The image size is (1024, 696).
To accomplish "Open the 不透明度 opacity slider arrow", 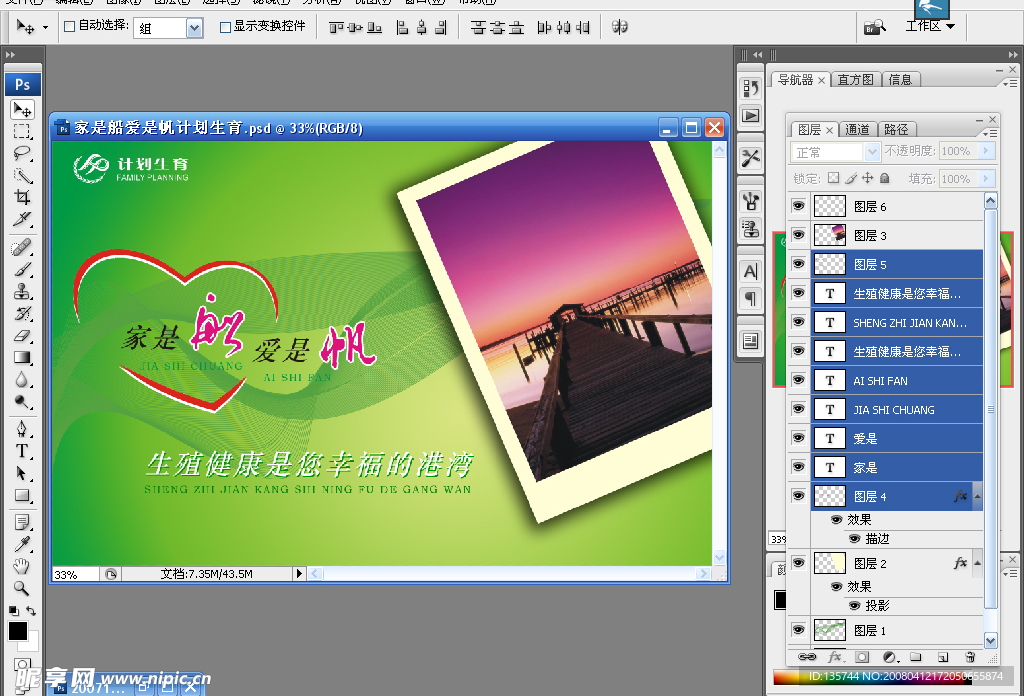I will (x=985, y=151).
